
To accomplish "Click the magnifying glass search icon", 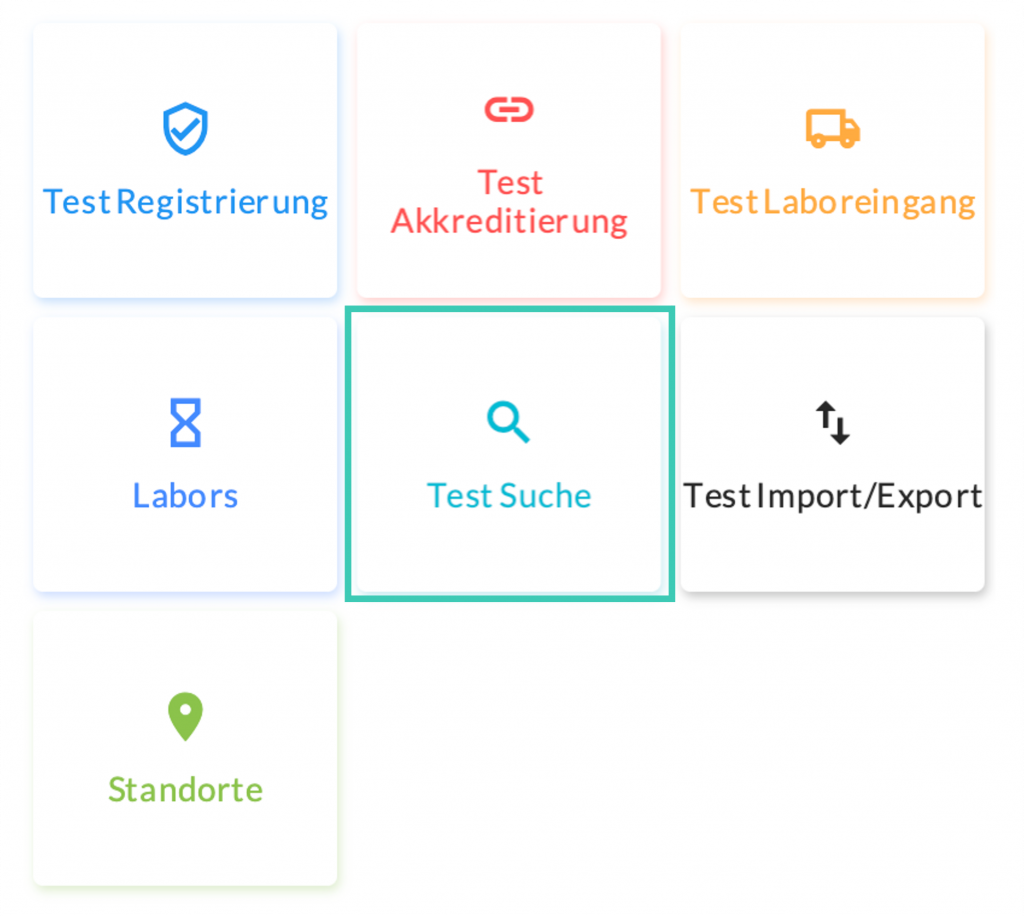I will (x=508, y=422).
